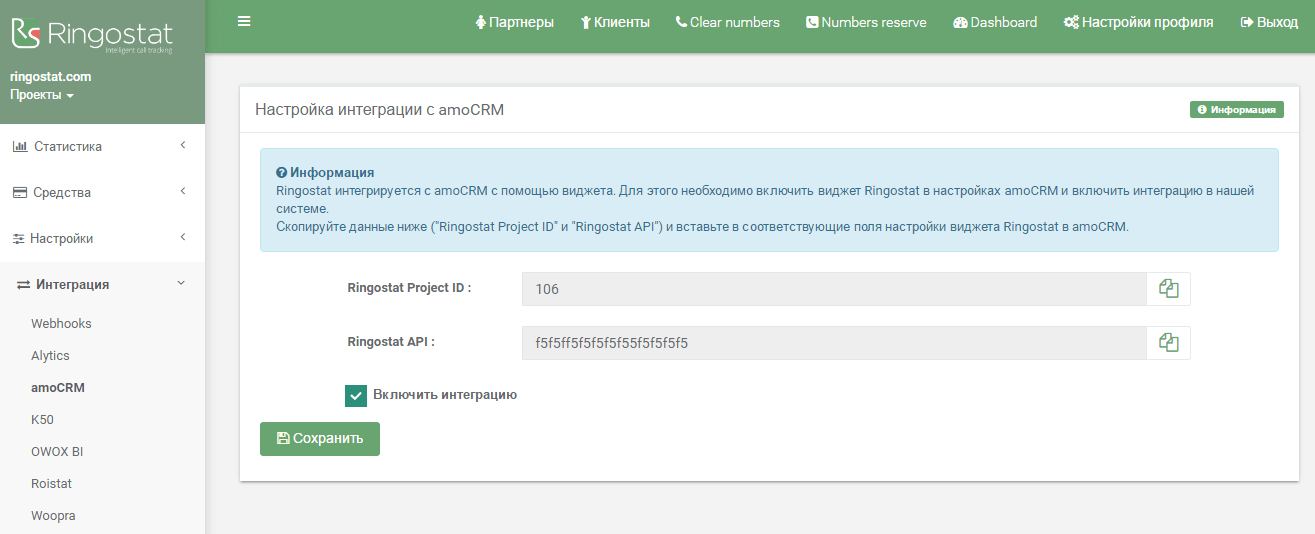The height and width of the screenshot is (534, 1315).
Task: Click the Настройки sliders icon
Action: click(x=19, y=239)
